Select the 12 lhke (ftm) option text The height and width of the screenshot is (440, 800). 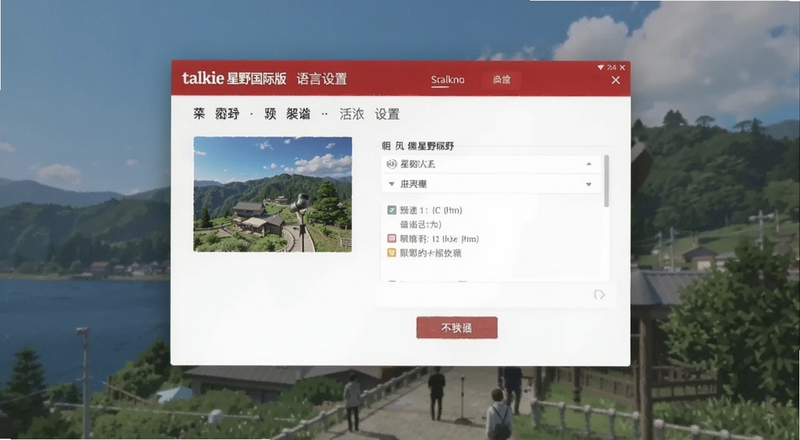coord(440,238)
